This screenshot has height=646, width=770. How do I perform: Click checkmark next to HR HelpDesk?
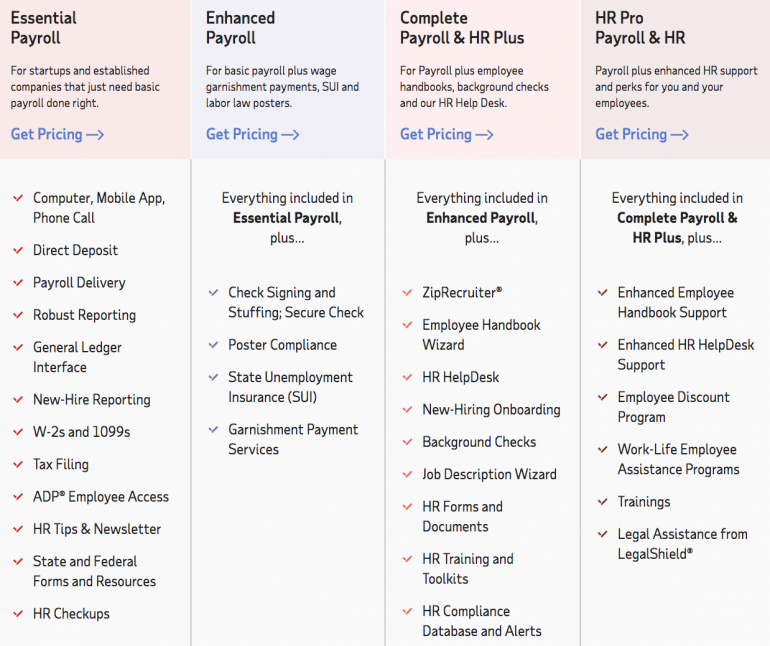[x=407, y=378]
